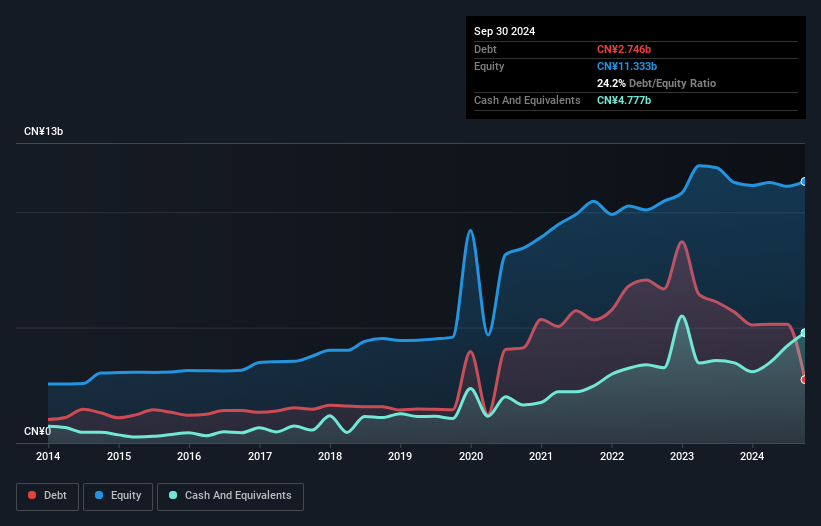Screen dimensions: 821x526
Task: Click the 2022 x-axis label
Action: pyautogui.click(x=612, y=456)
